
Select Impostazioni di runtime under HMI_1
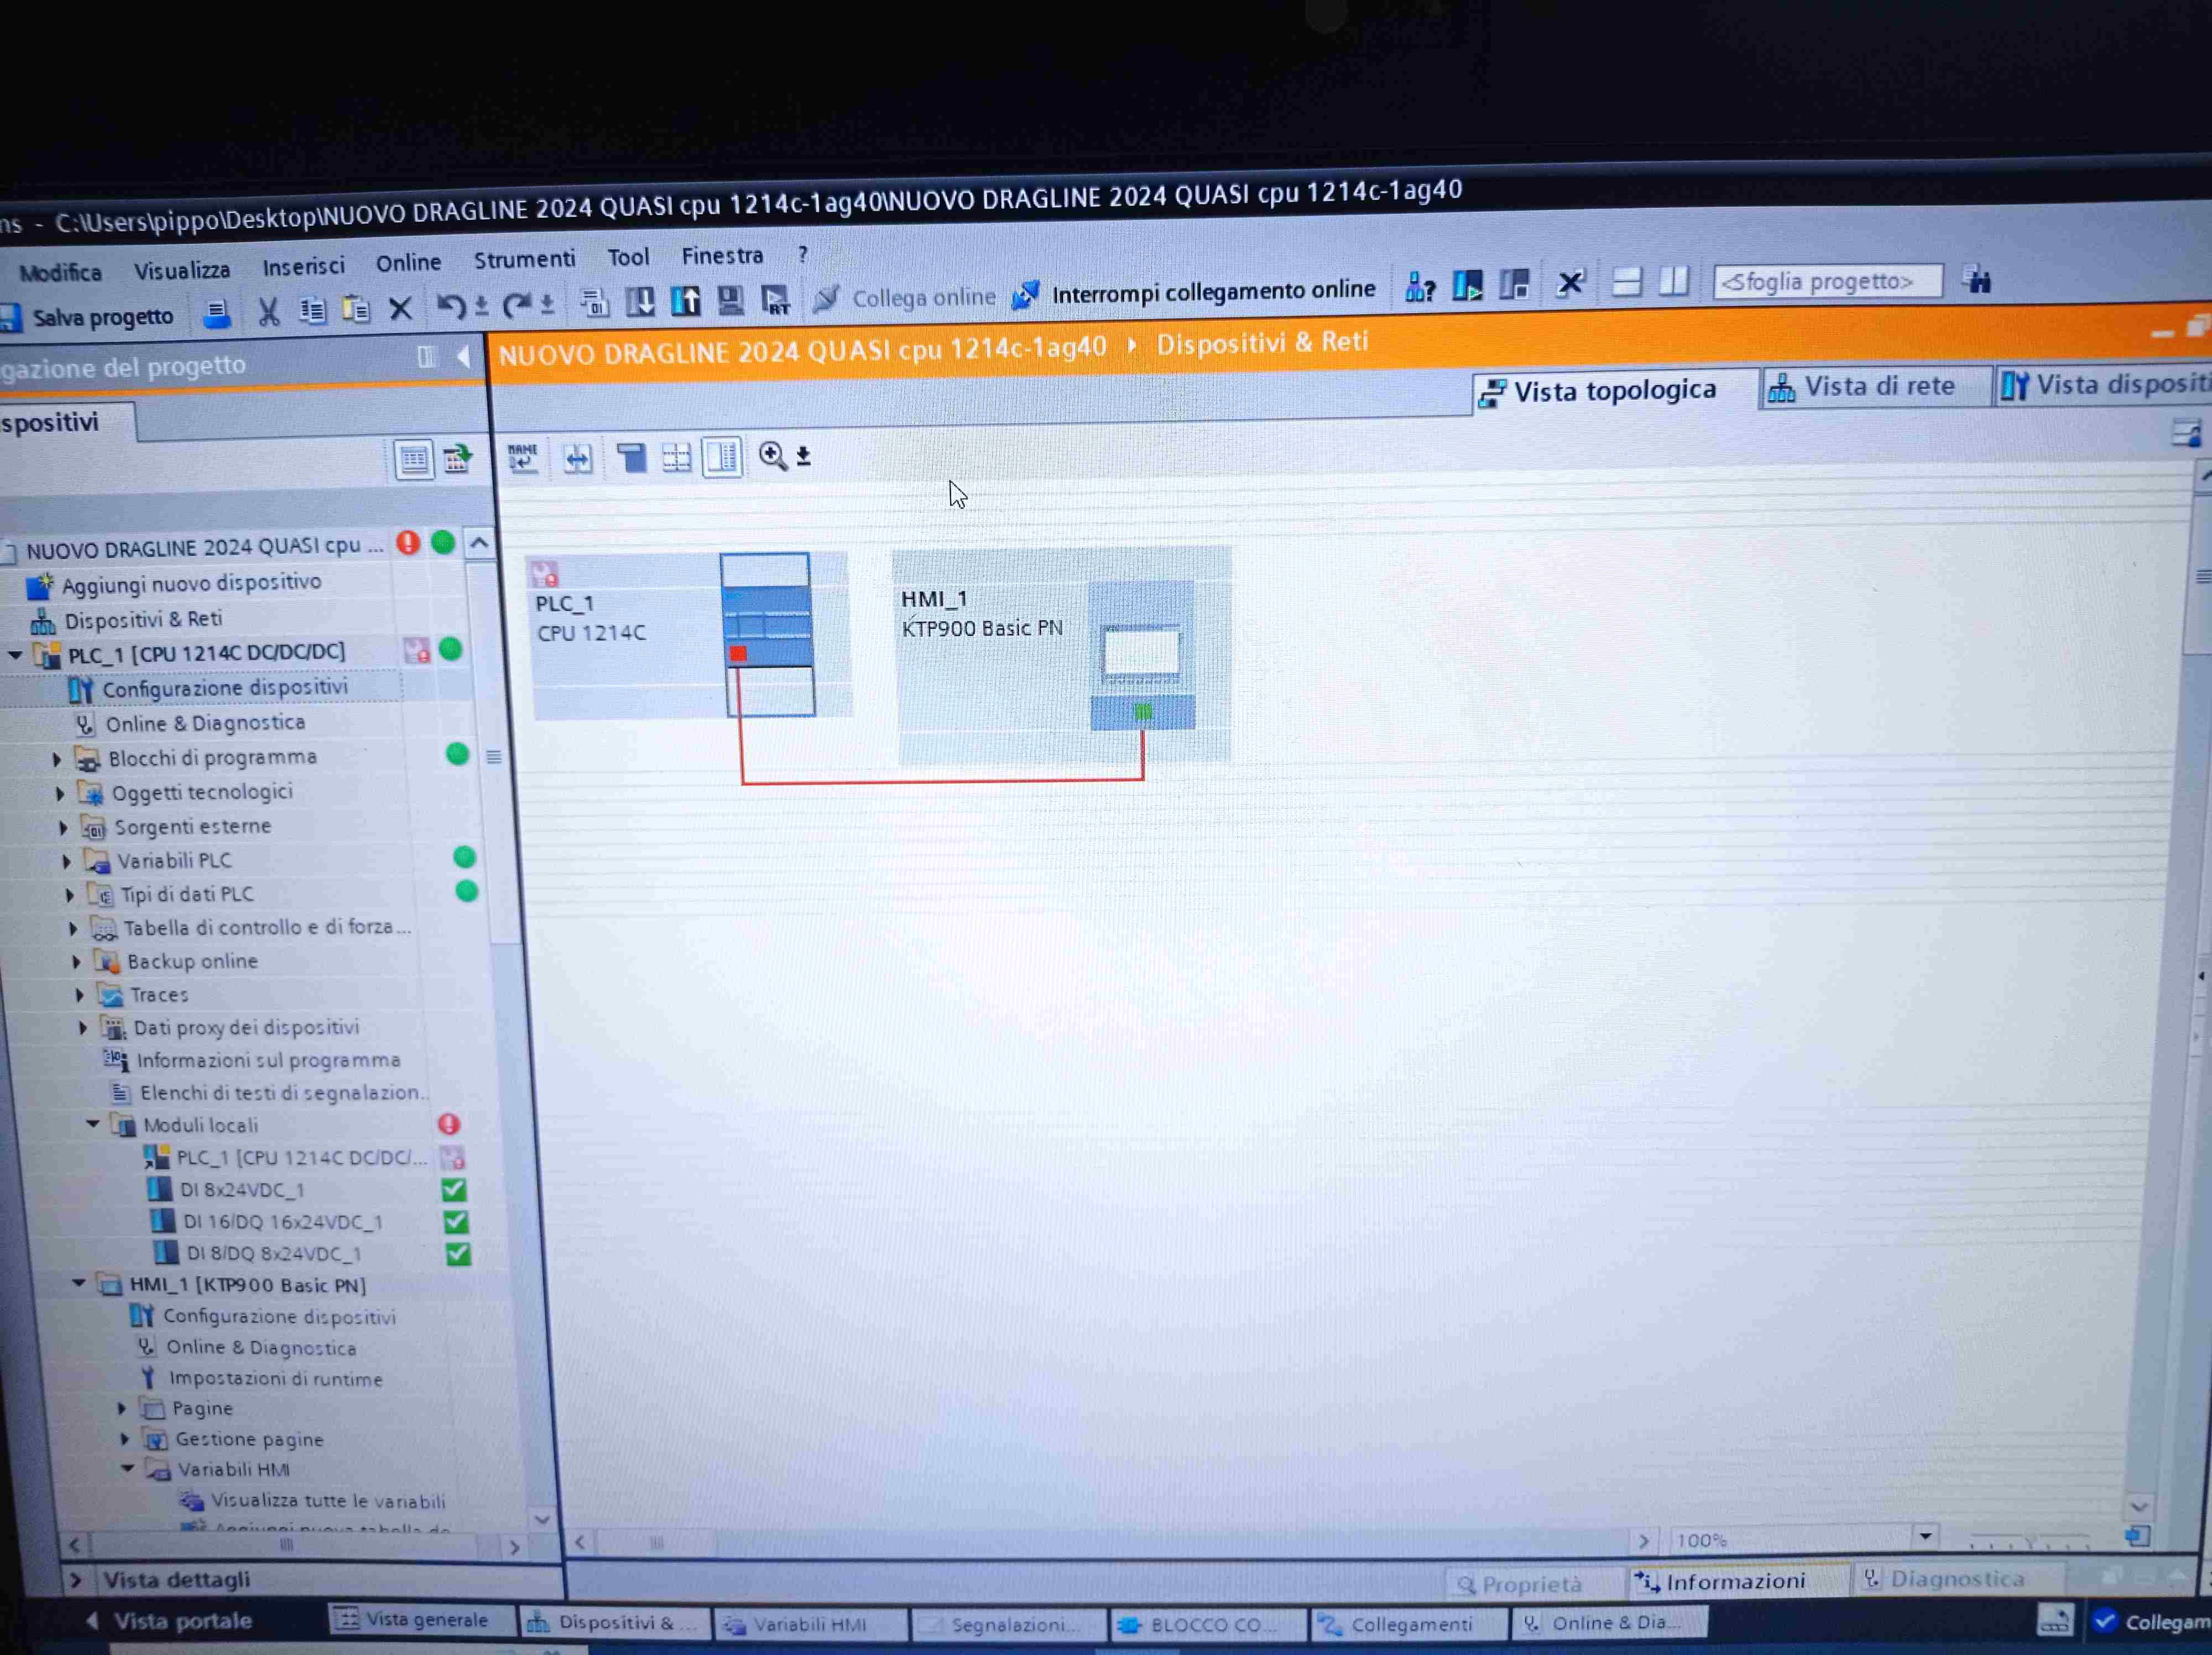tap(261, 1379)
